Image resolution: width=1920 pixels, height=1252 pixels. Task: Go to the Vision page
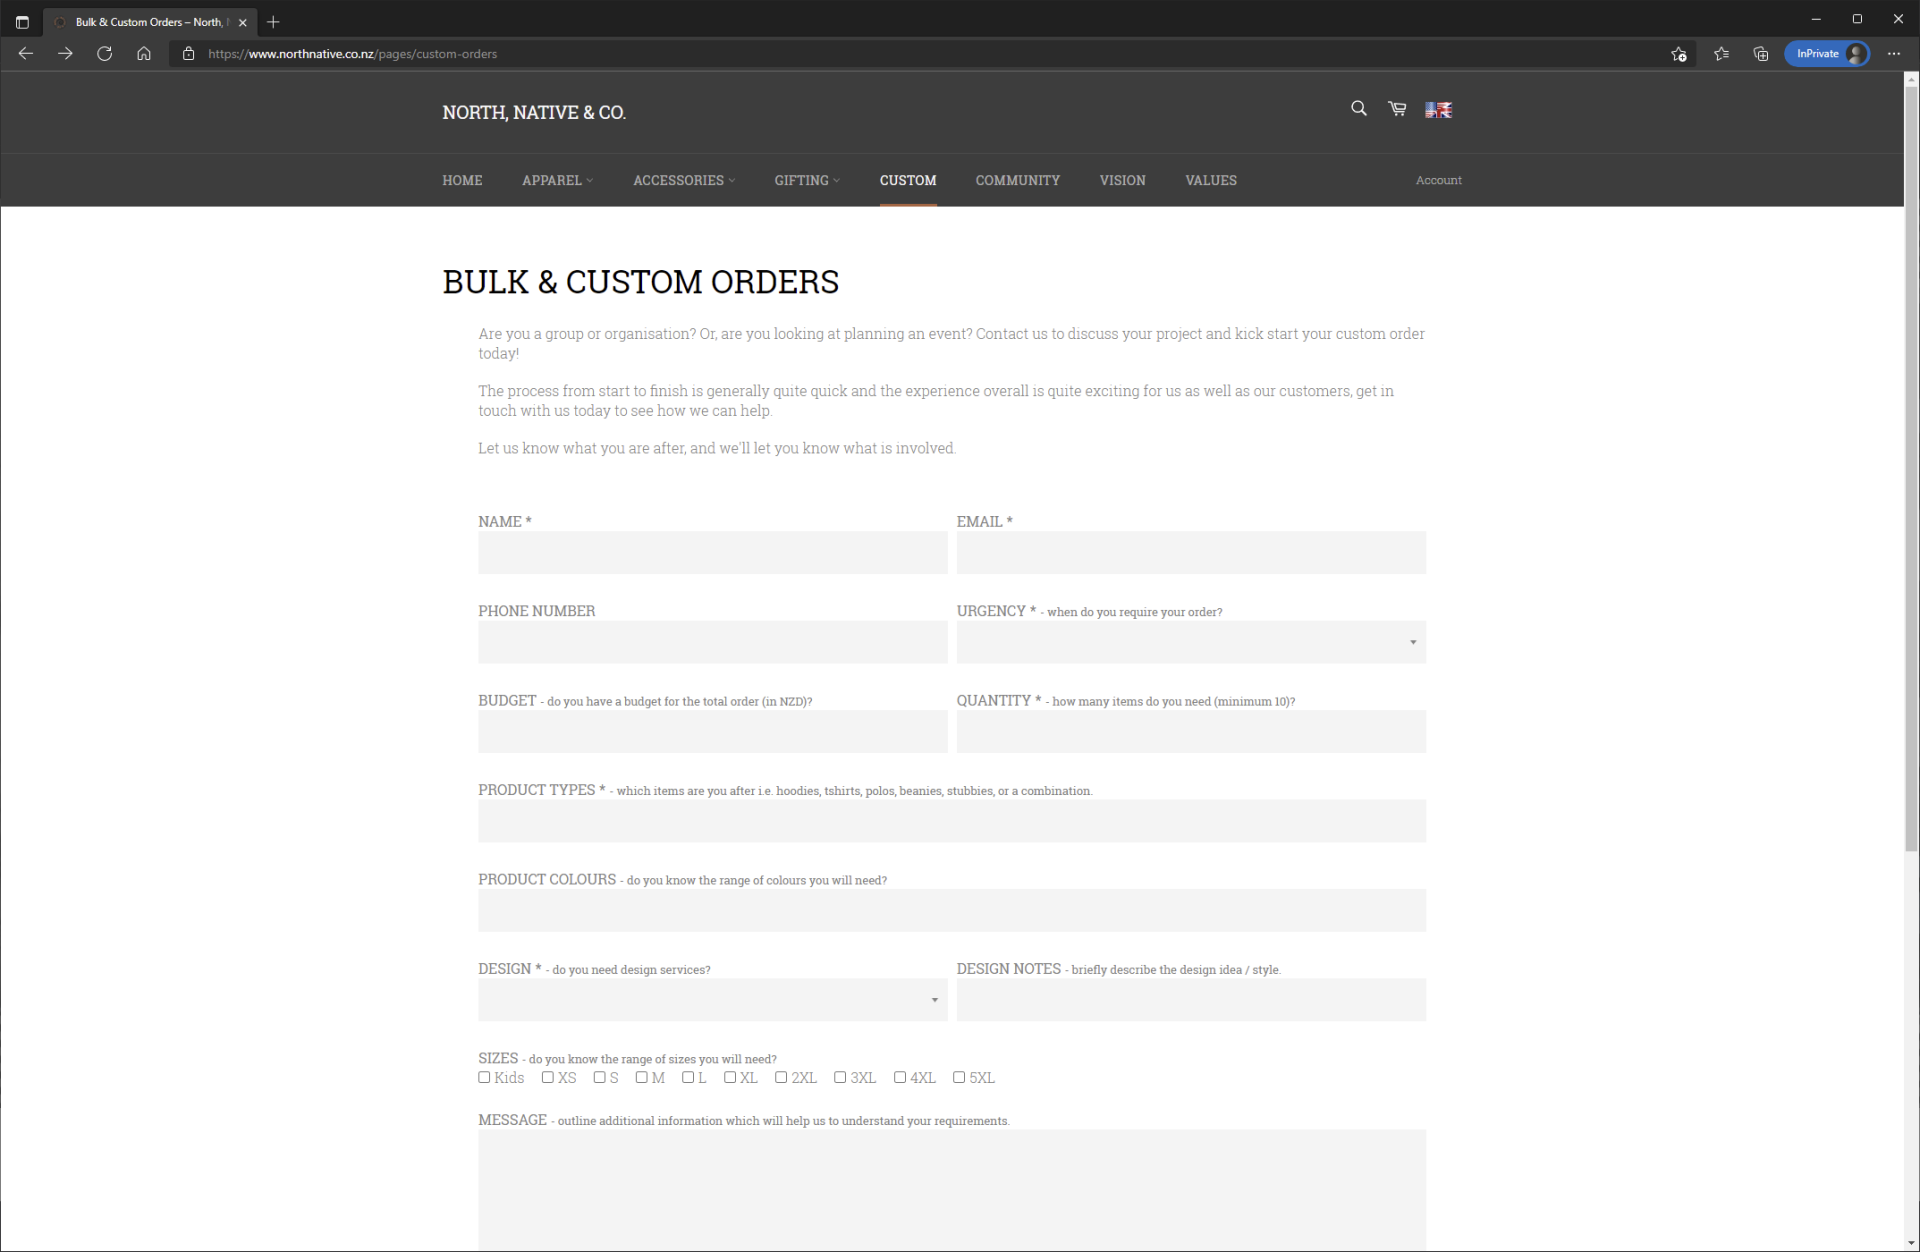click(1122, 180)
